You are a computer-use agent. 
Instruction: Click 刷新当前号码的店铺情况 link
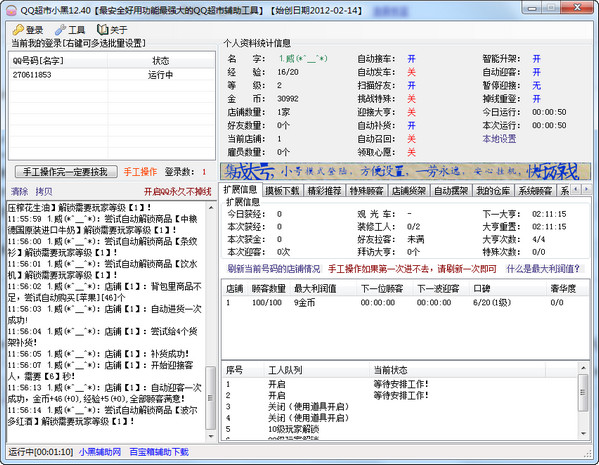[x=274, y=269]
